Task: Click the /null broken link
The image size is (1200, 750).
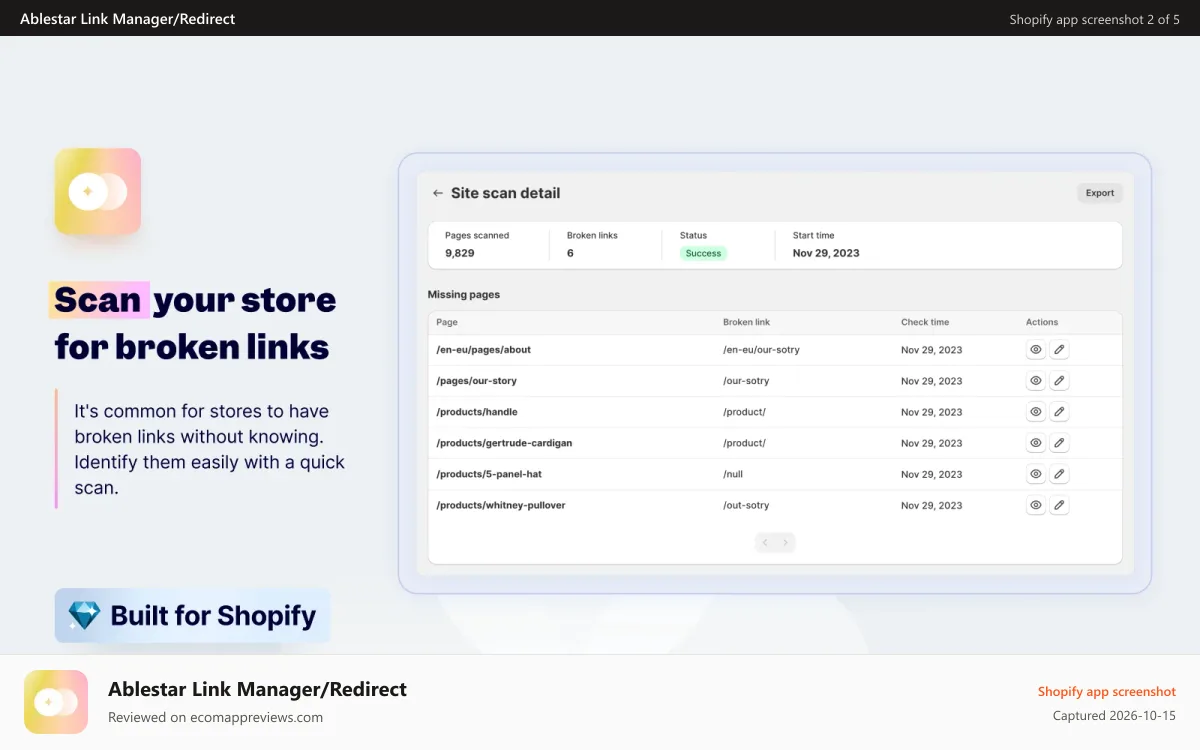Action: pyautogui.click(x=733, y=474)
